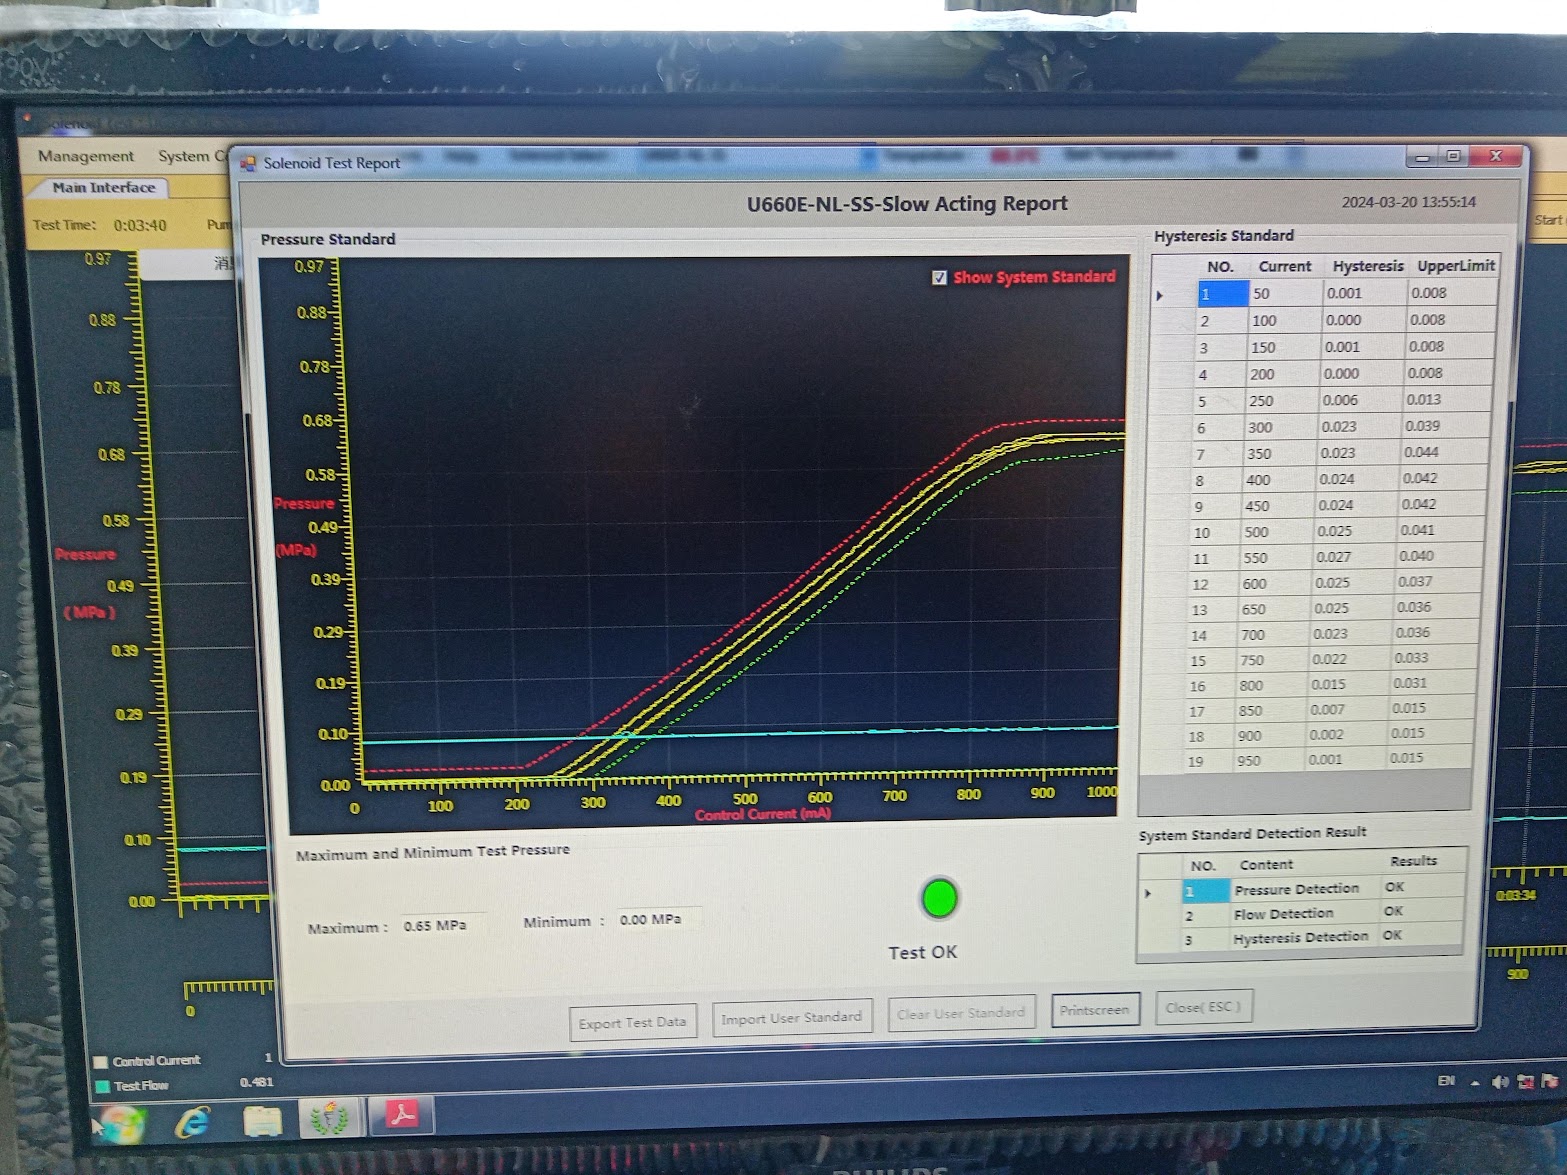This screenshot has height=1175, width=1567.
Task: Click the U660E-NL-SS-Slow Acting Report title
Action: coord(907,204)
